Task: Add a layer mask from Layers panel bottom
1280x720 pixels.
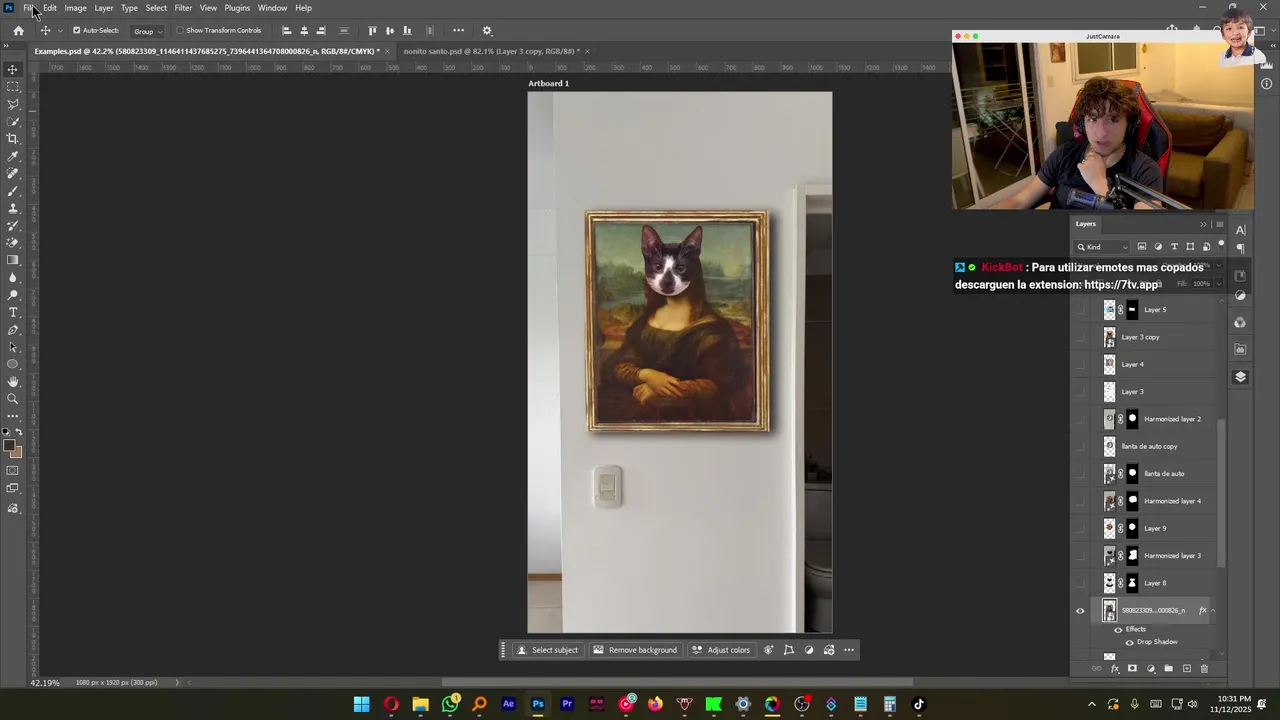Action: [x=1132, y=669]
